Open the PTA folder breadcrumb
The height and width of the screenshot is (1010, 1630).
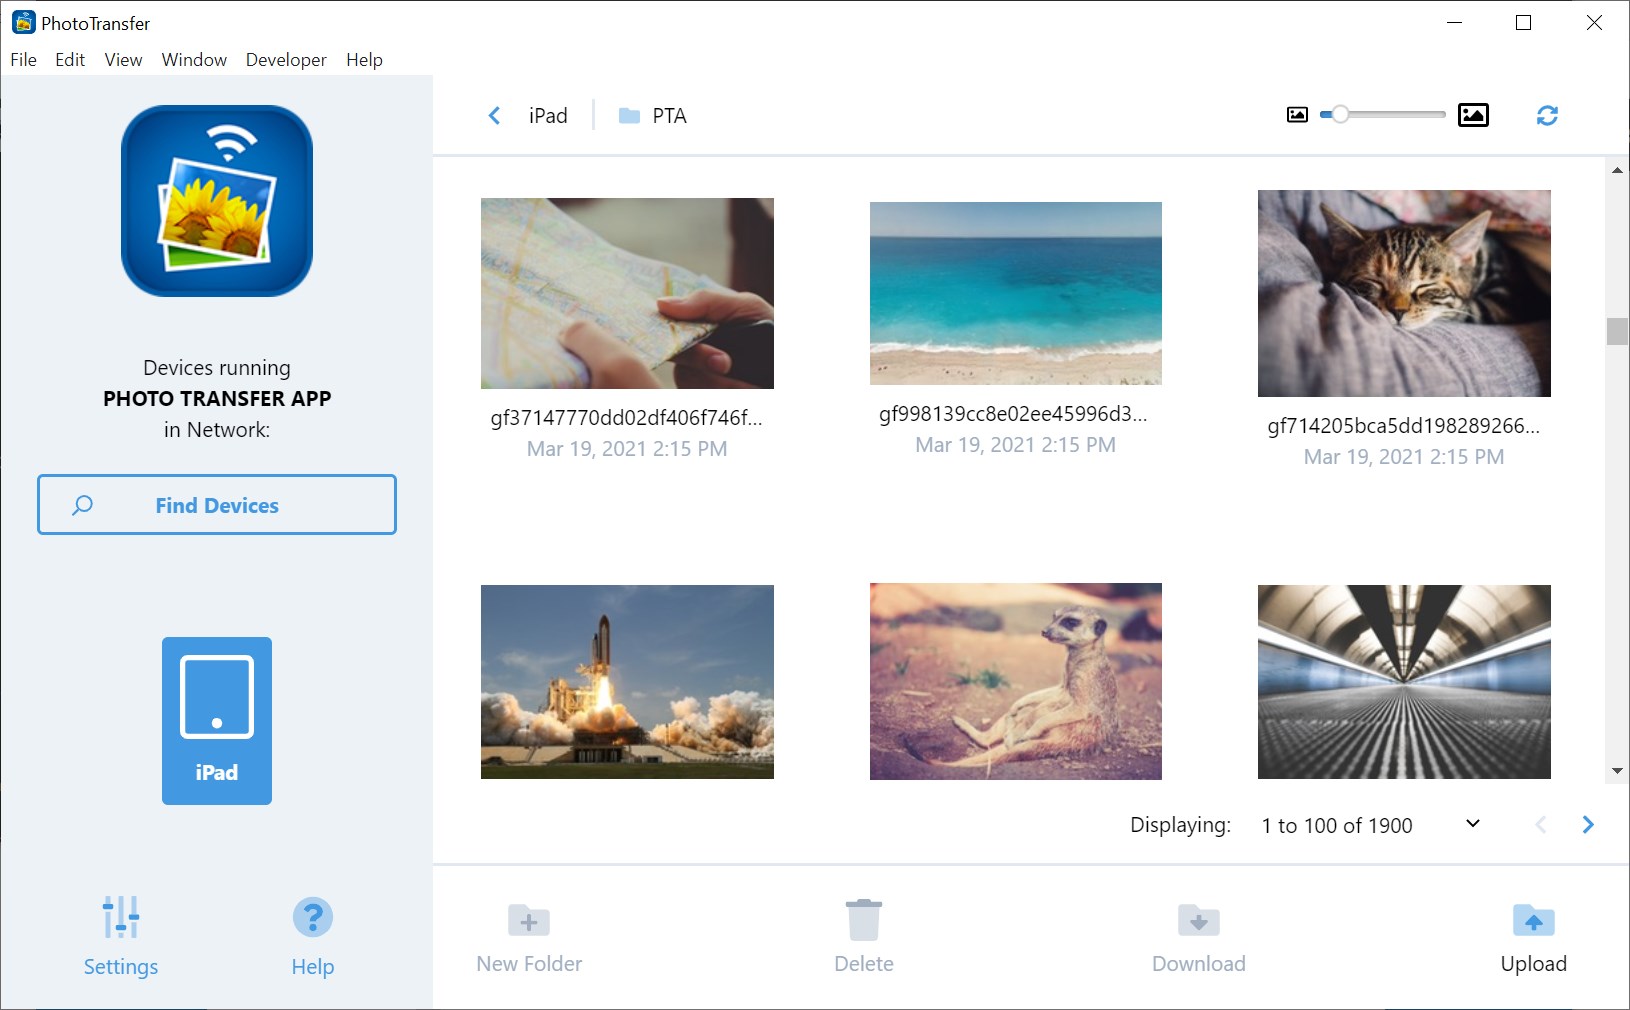pos(668,116)
